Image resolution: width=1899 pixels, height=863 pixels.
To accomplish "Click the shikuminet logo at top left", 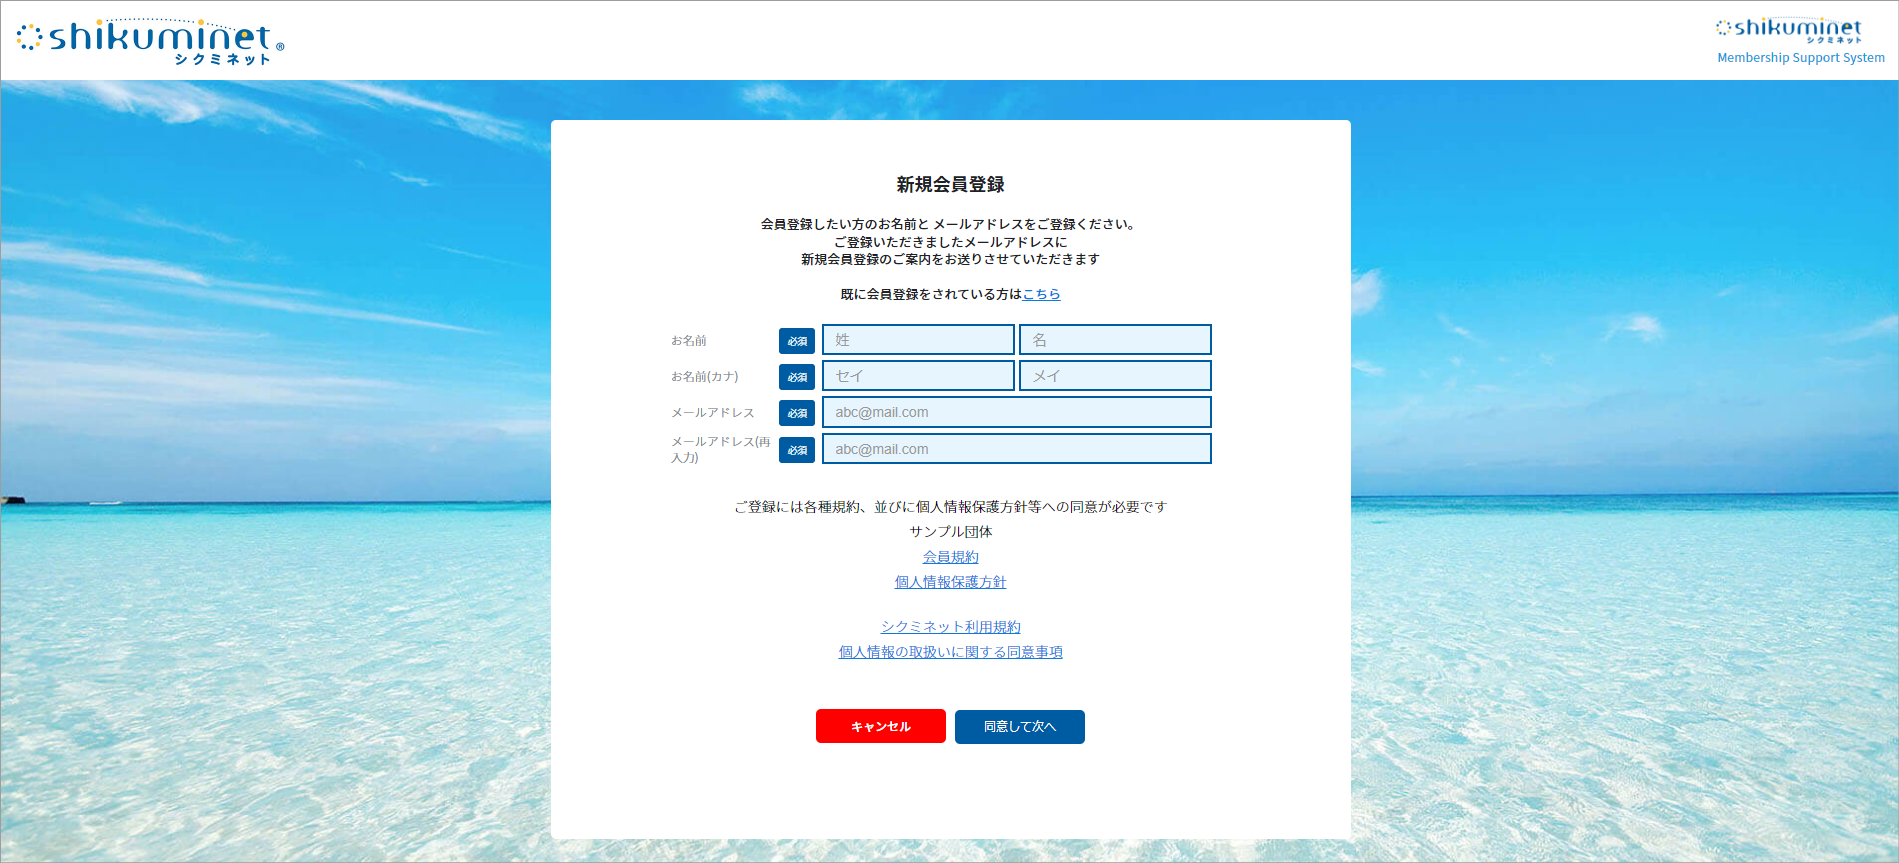I will [x=150, y=41].
